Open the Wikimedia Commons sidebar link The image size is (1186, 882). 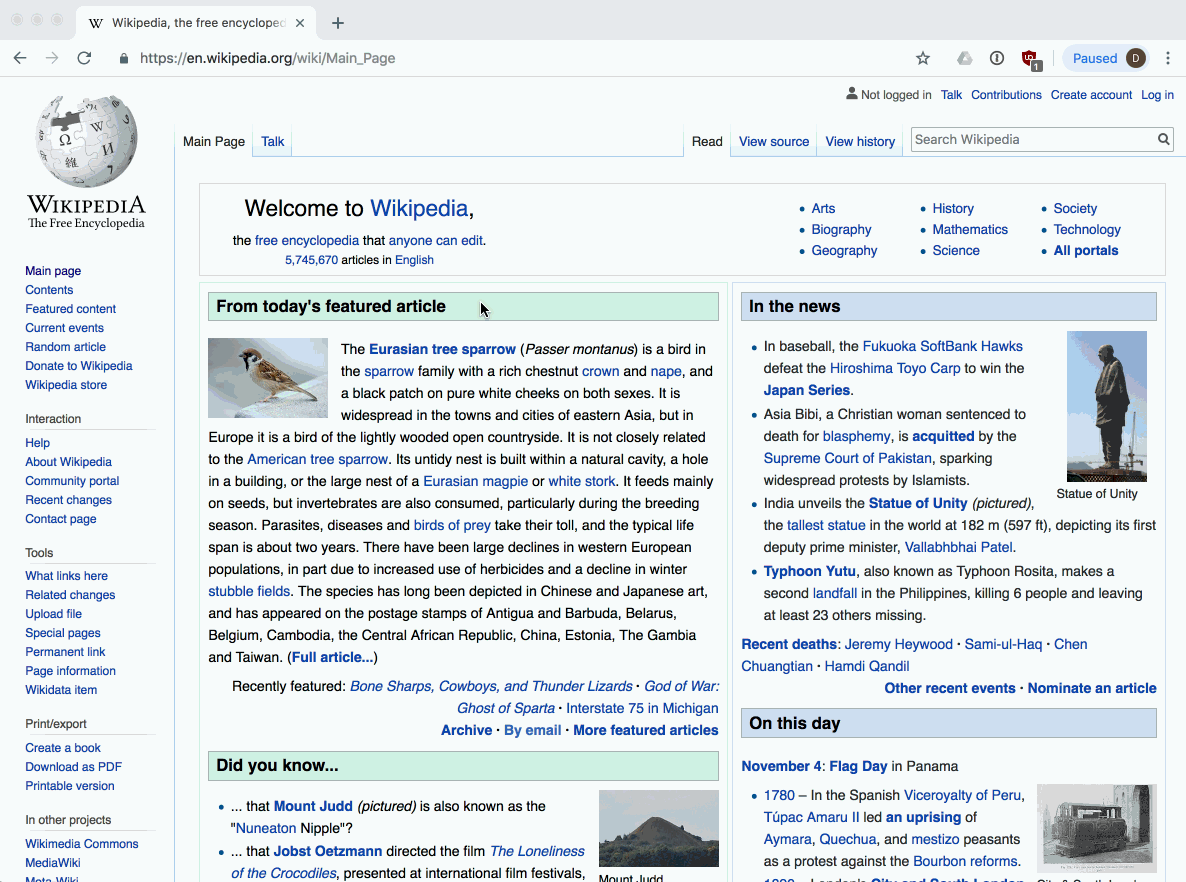tap(82, 843)
